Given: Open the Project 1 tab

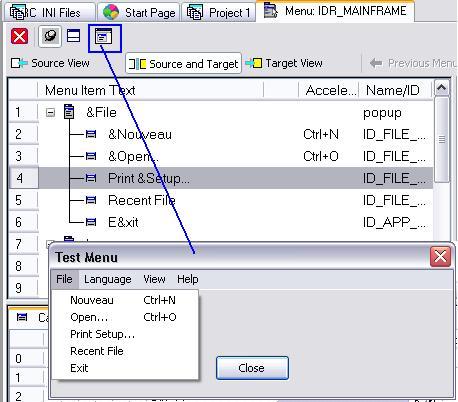Looking at the screenshot, I should point(219,13).
